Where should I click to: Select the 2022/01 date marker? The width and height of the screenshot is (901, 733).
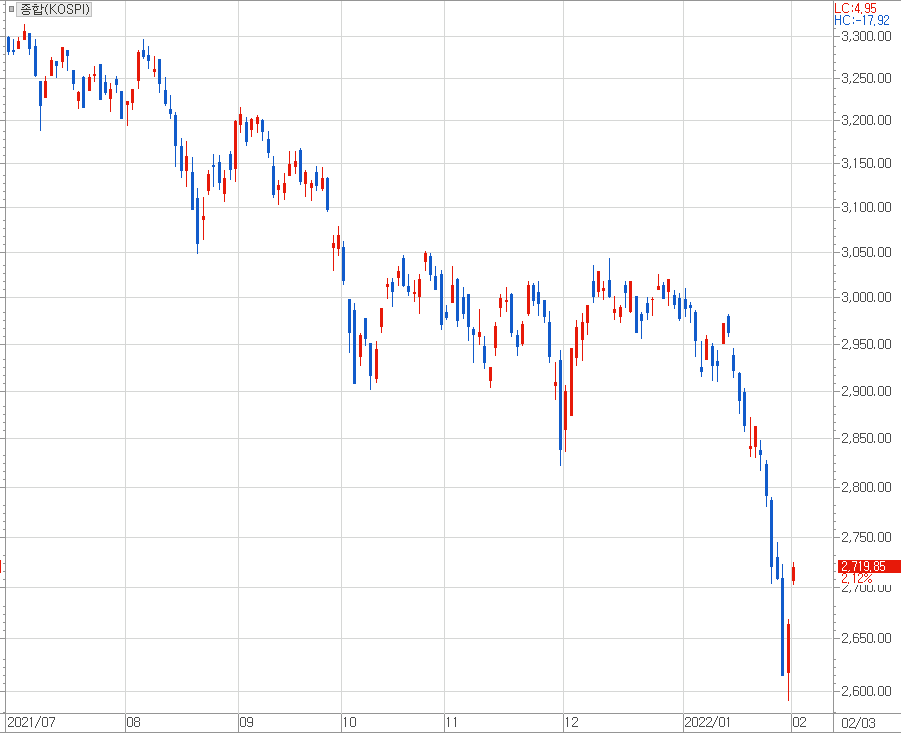tap(706, 721)
